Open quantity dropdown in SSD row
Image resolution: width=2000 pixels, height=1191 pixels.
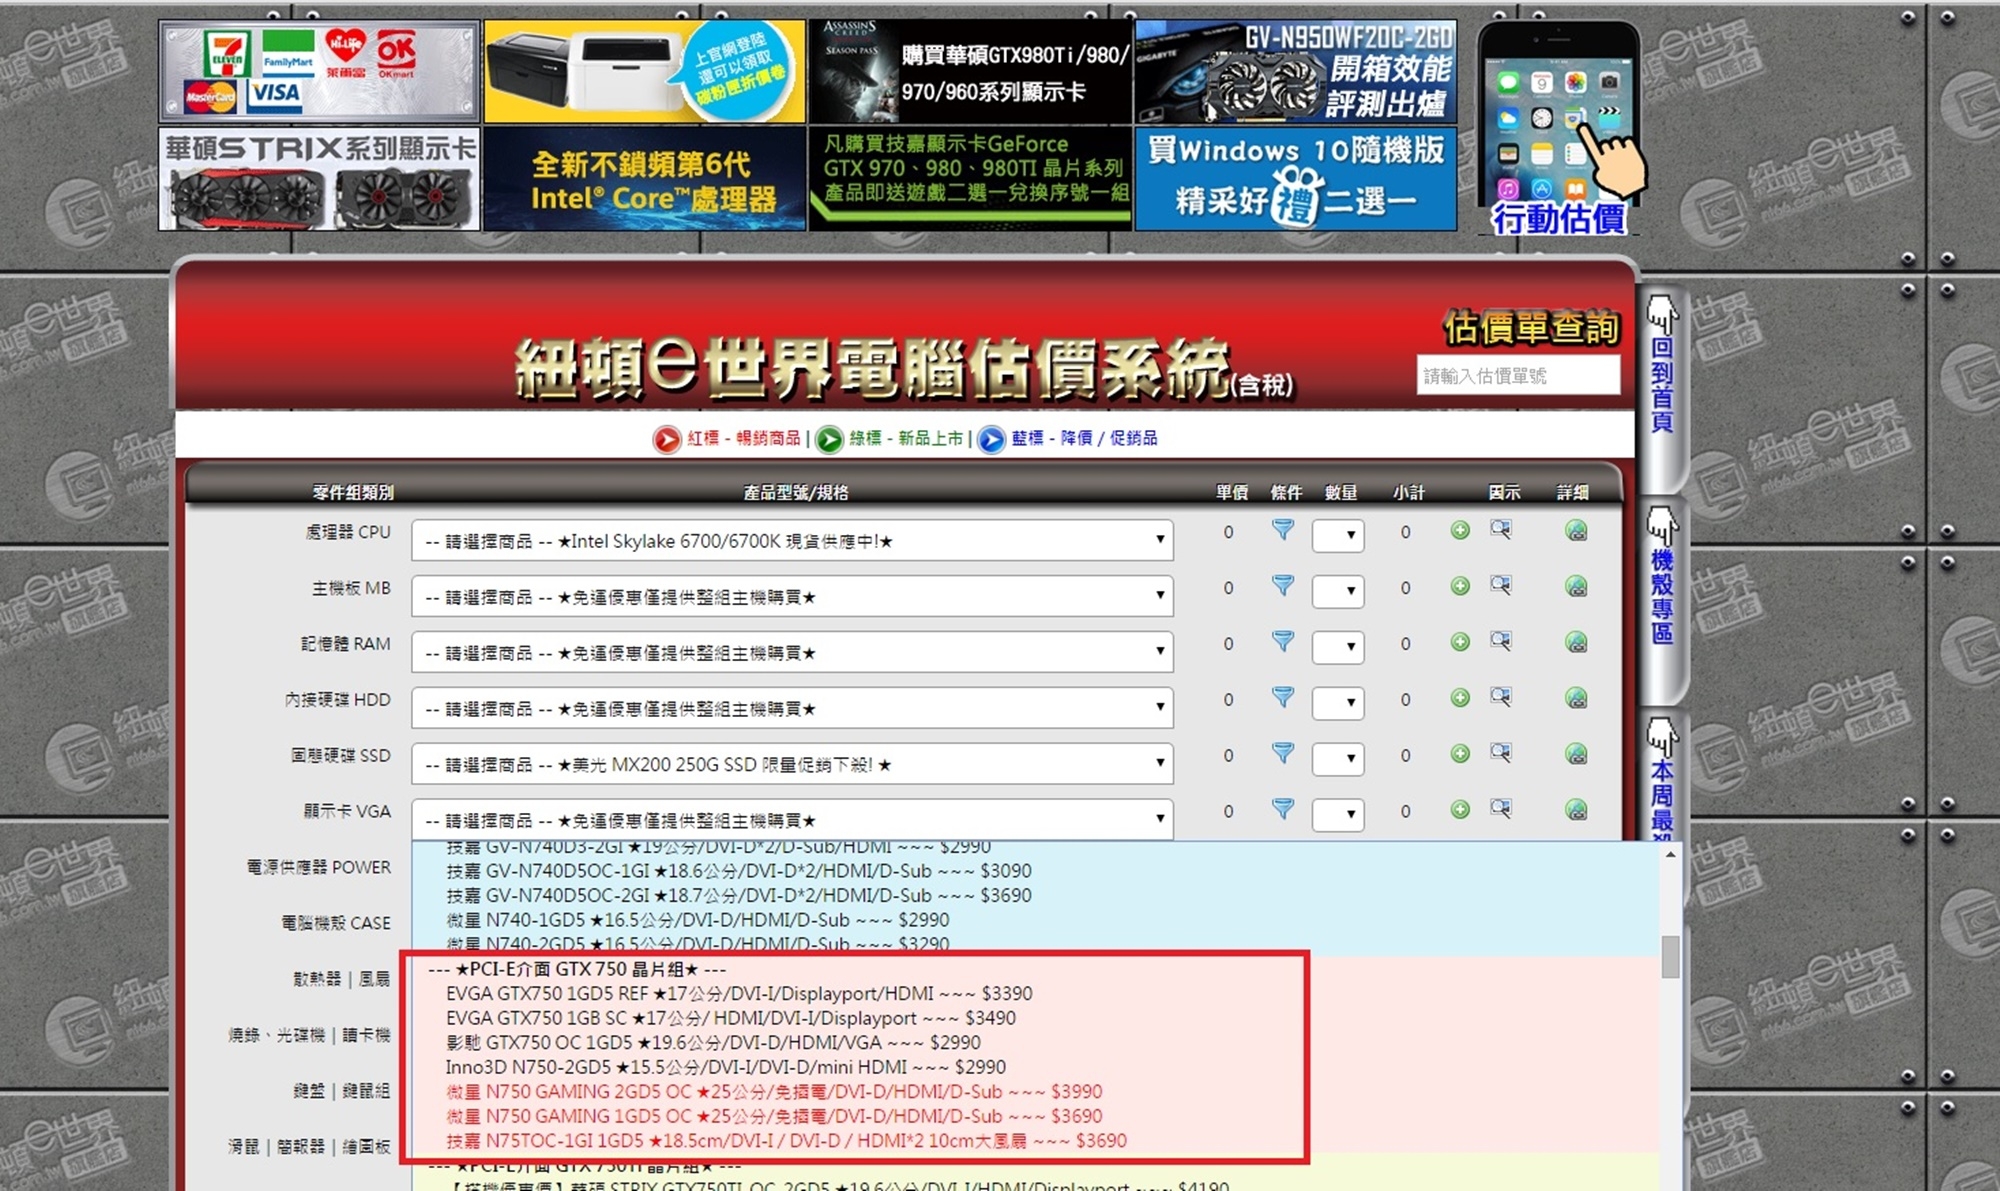point(1338,759)
